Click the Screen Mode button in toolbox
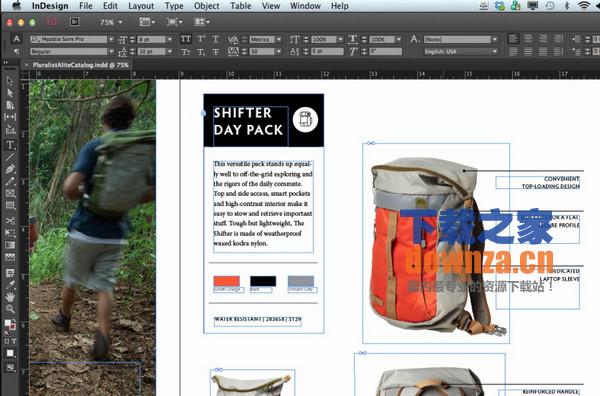 [10, 368]
